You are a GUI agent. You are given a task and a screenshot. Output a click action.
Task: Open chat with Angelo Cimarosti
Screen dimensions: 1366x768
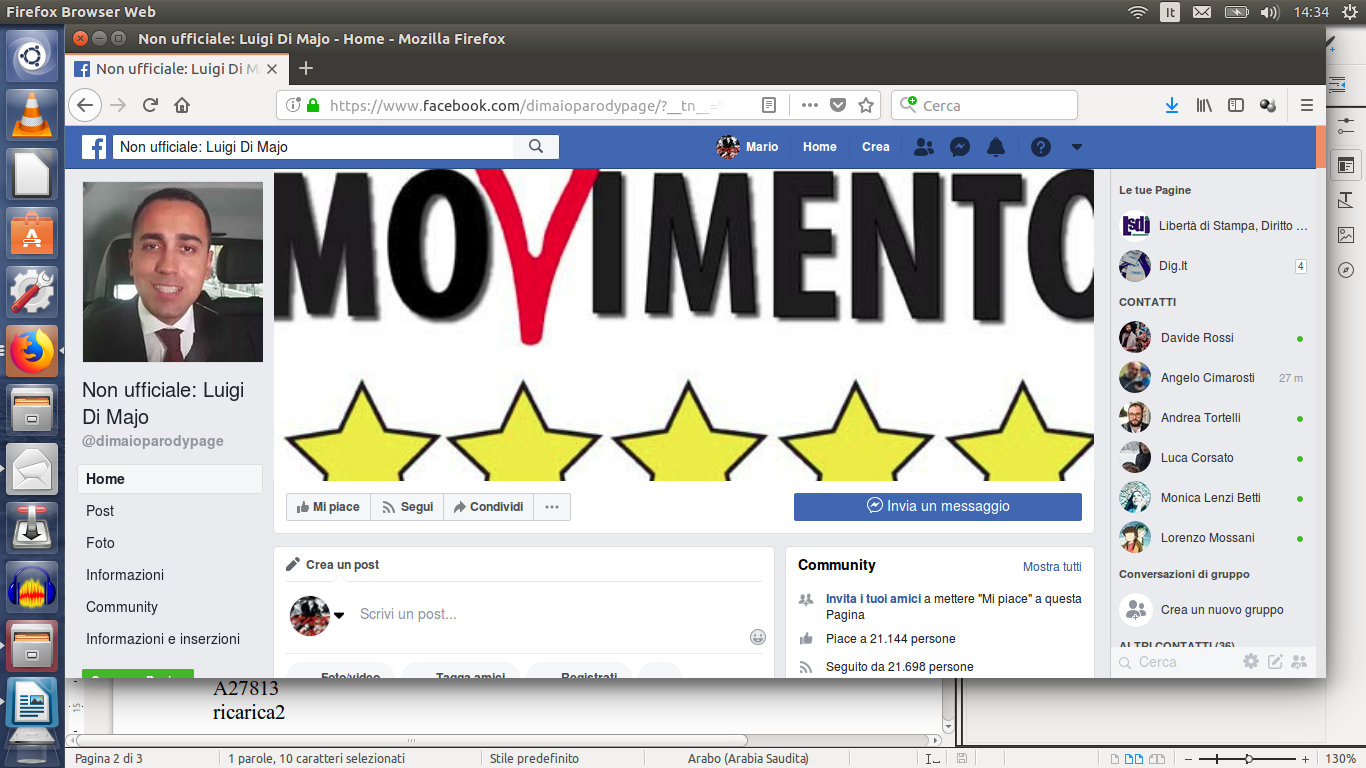pos(1212,378)
